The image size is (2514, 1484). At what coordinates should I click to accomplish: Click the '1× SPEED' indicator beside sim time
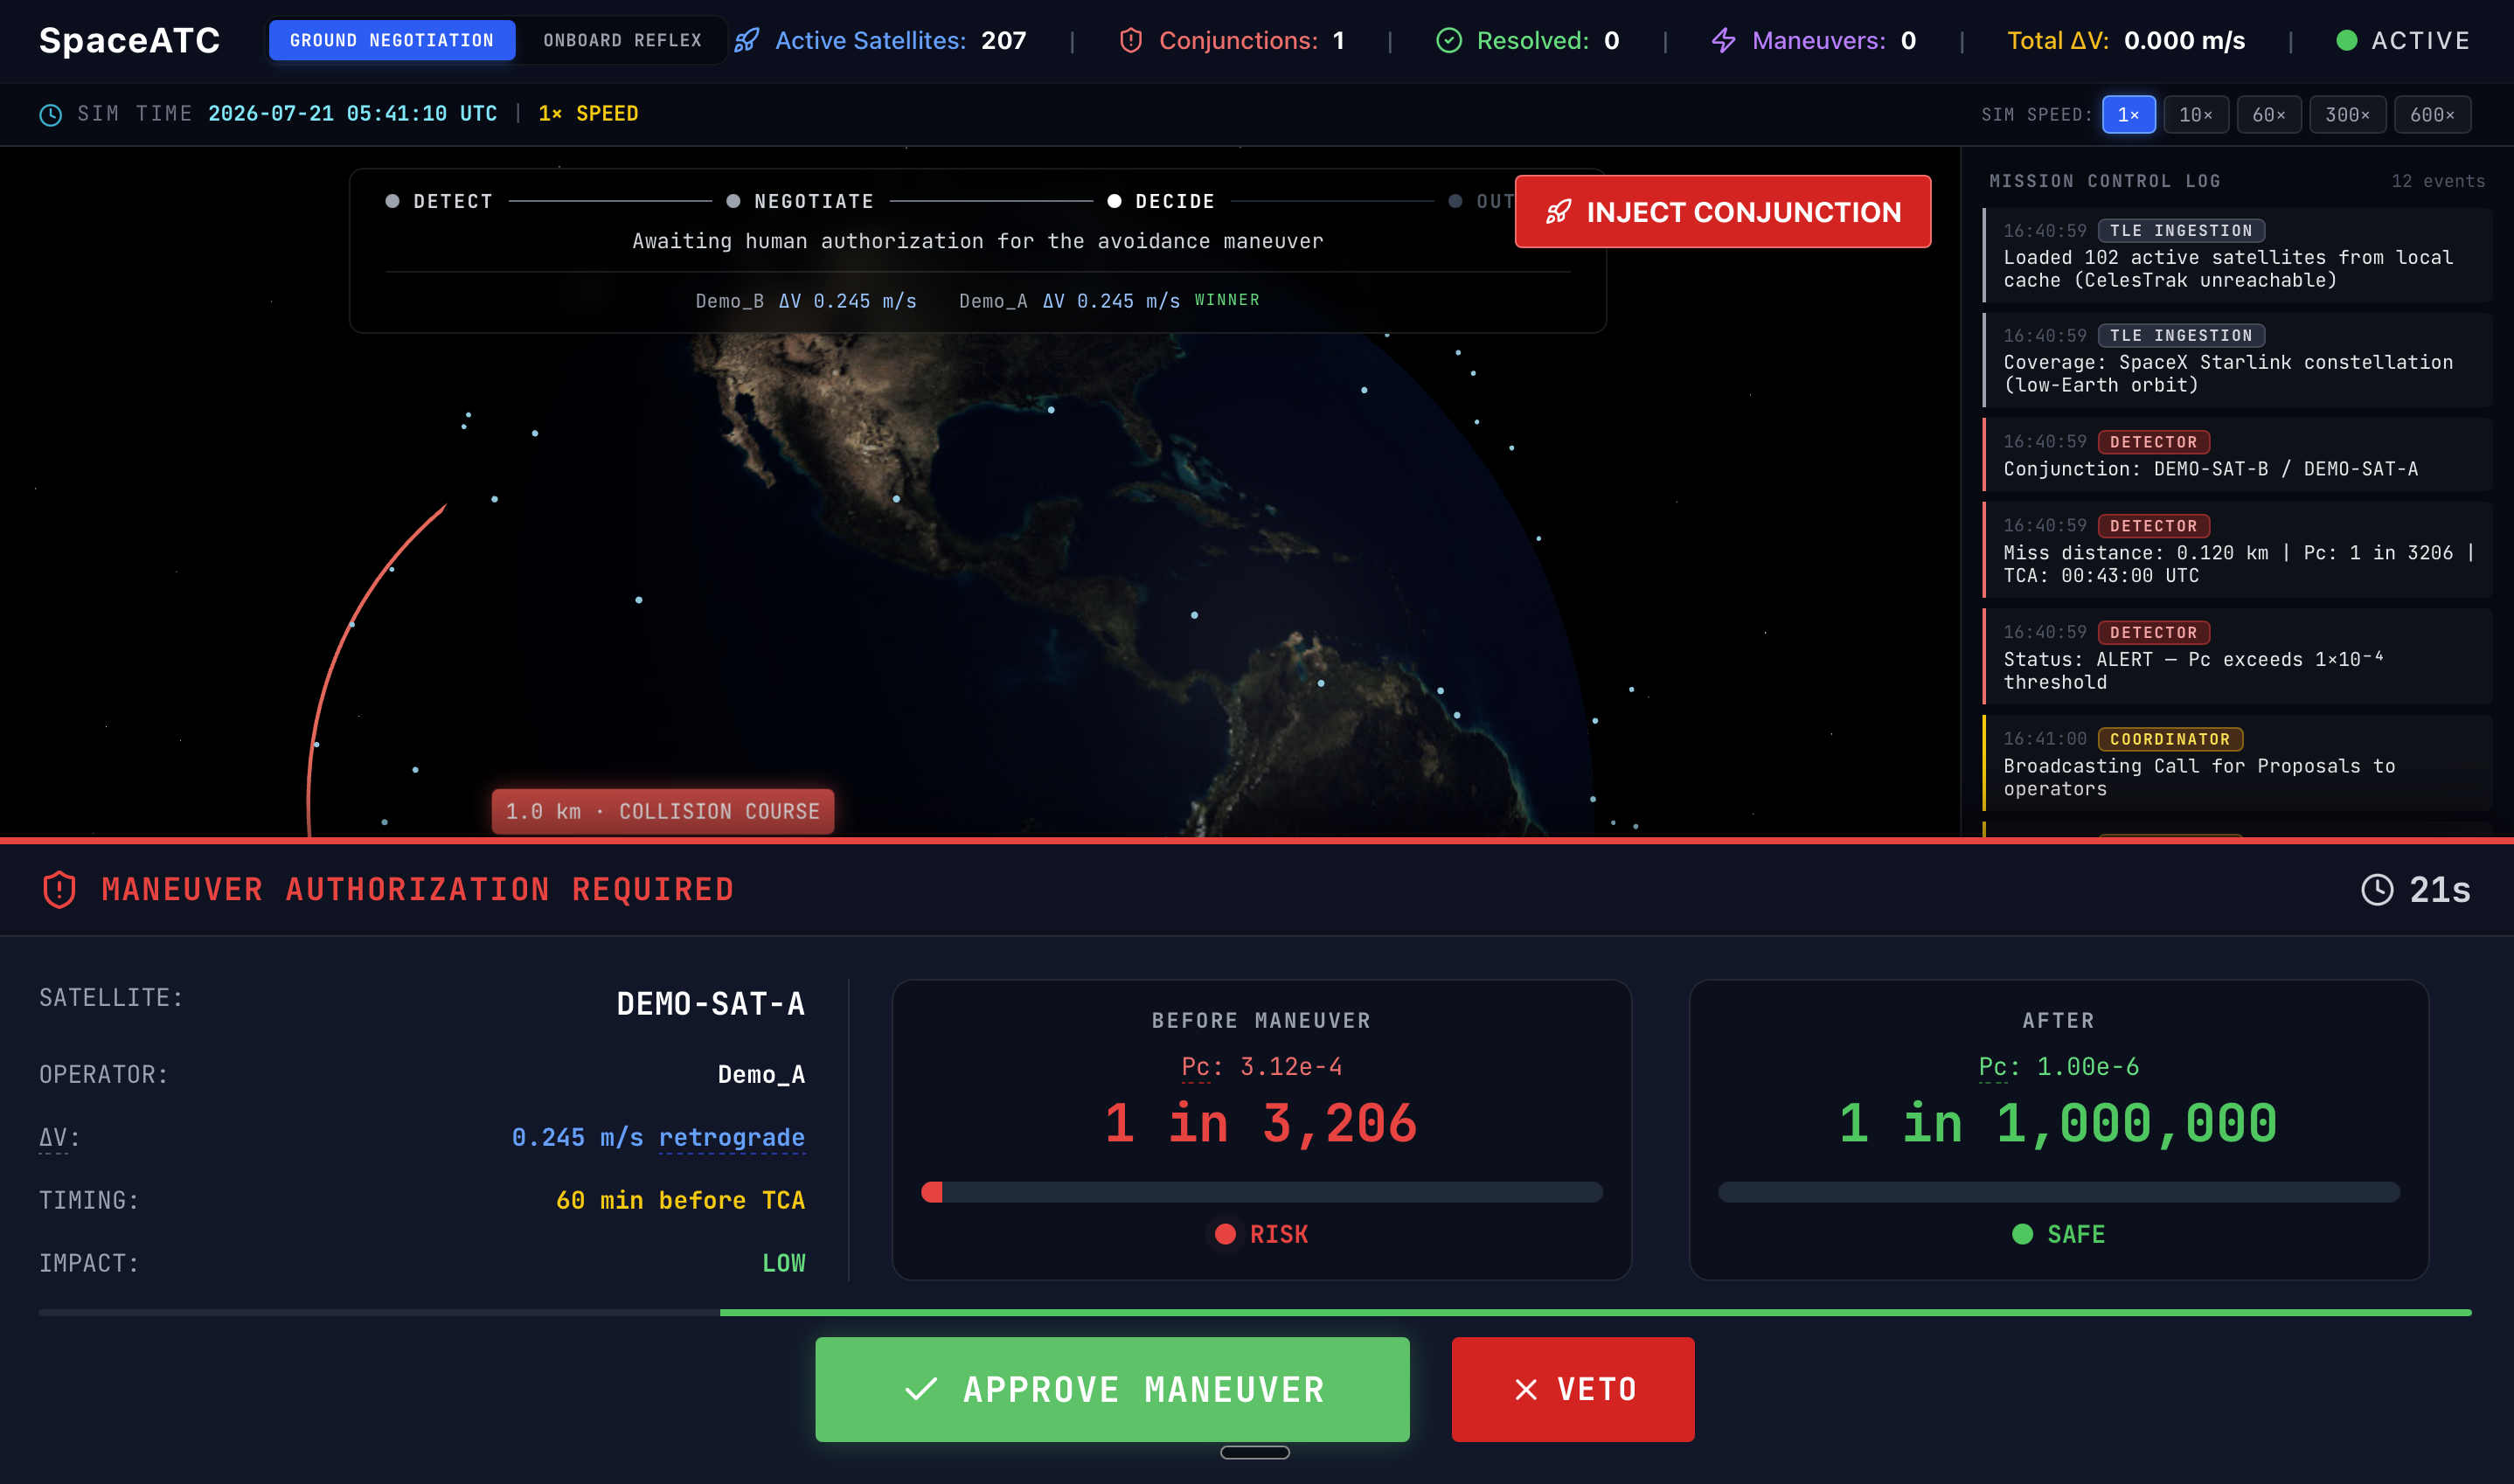pos(588,114)
